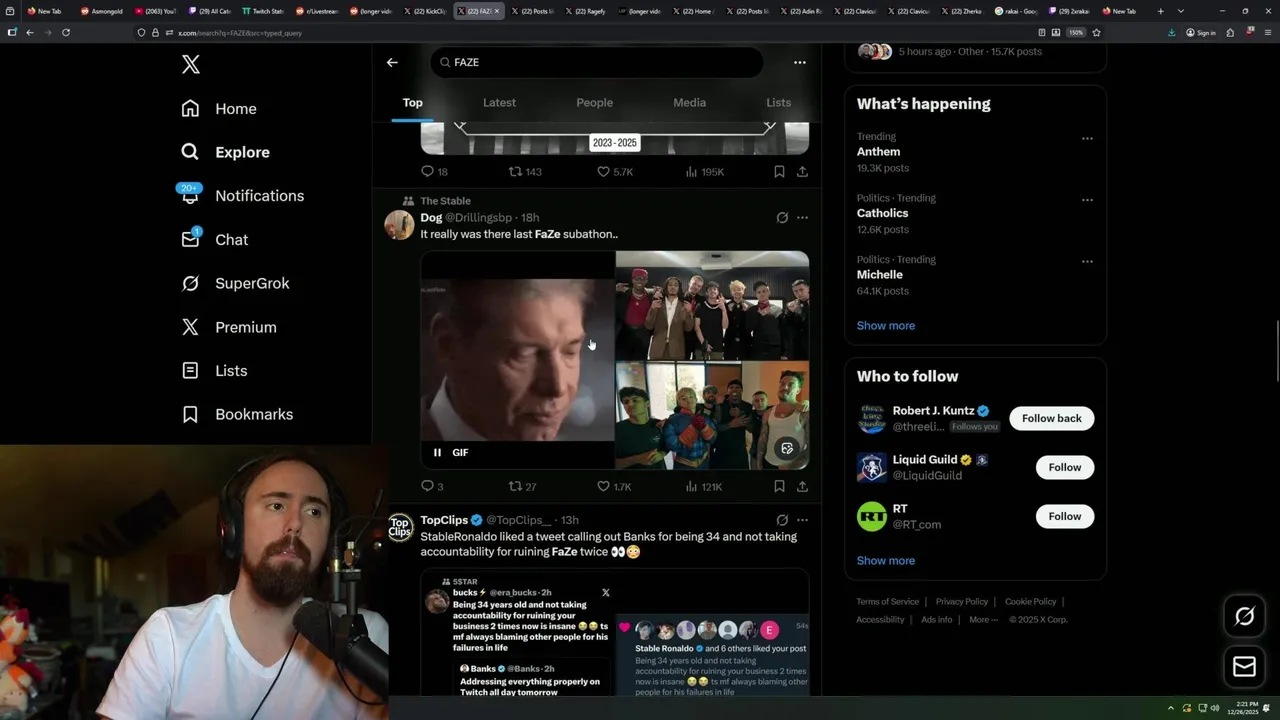Open more options for Anthem trend

[x=1087, y=138]
